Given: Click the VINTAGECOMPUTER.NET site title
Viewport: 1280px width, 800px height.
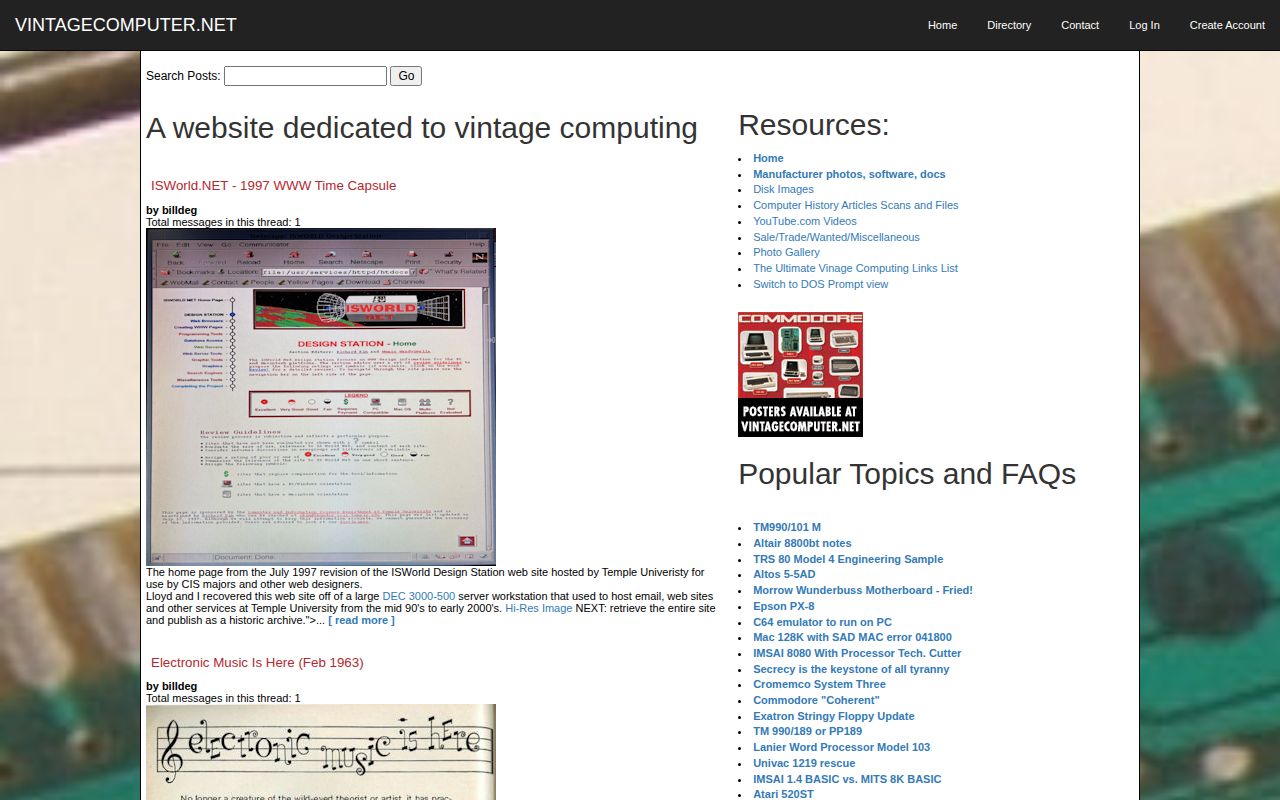Looking at the screenshot, I should coord(126,24).
